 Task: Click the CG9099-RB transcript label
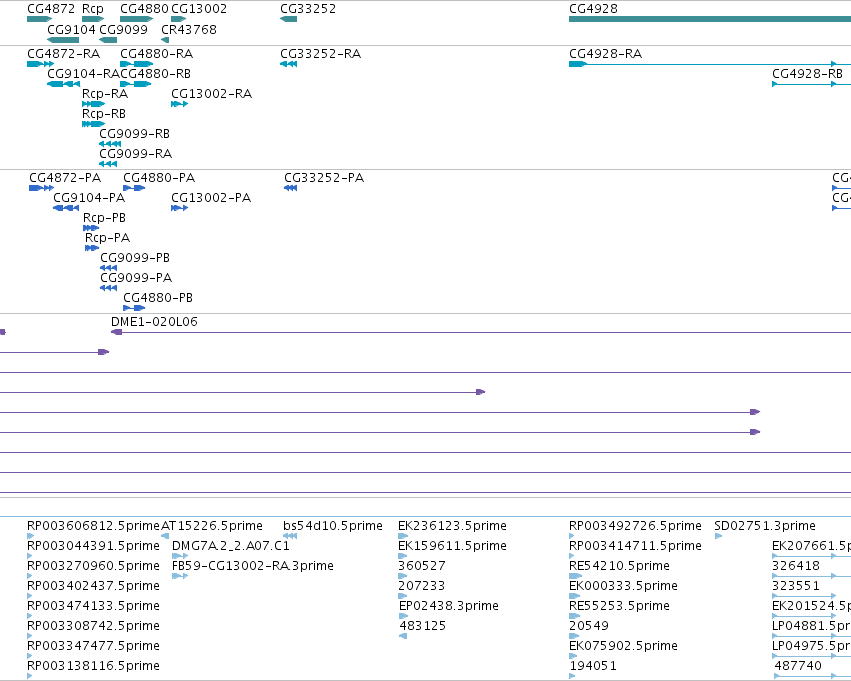pos(135,133)
